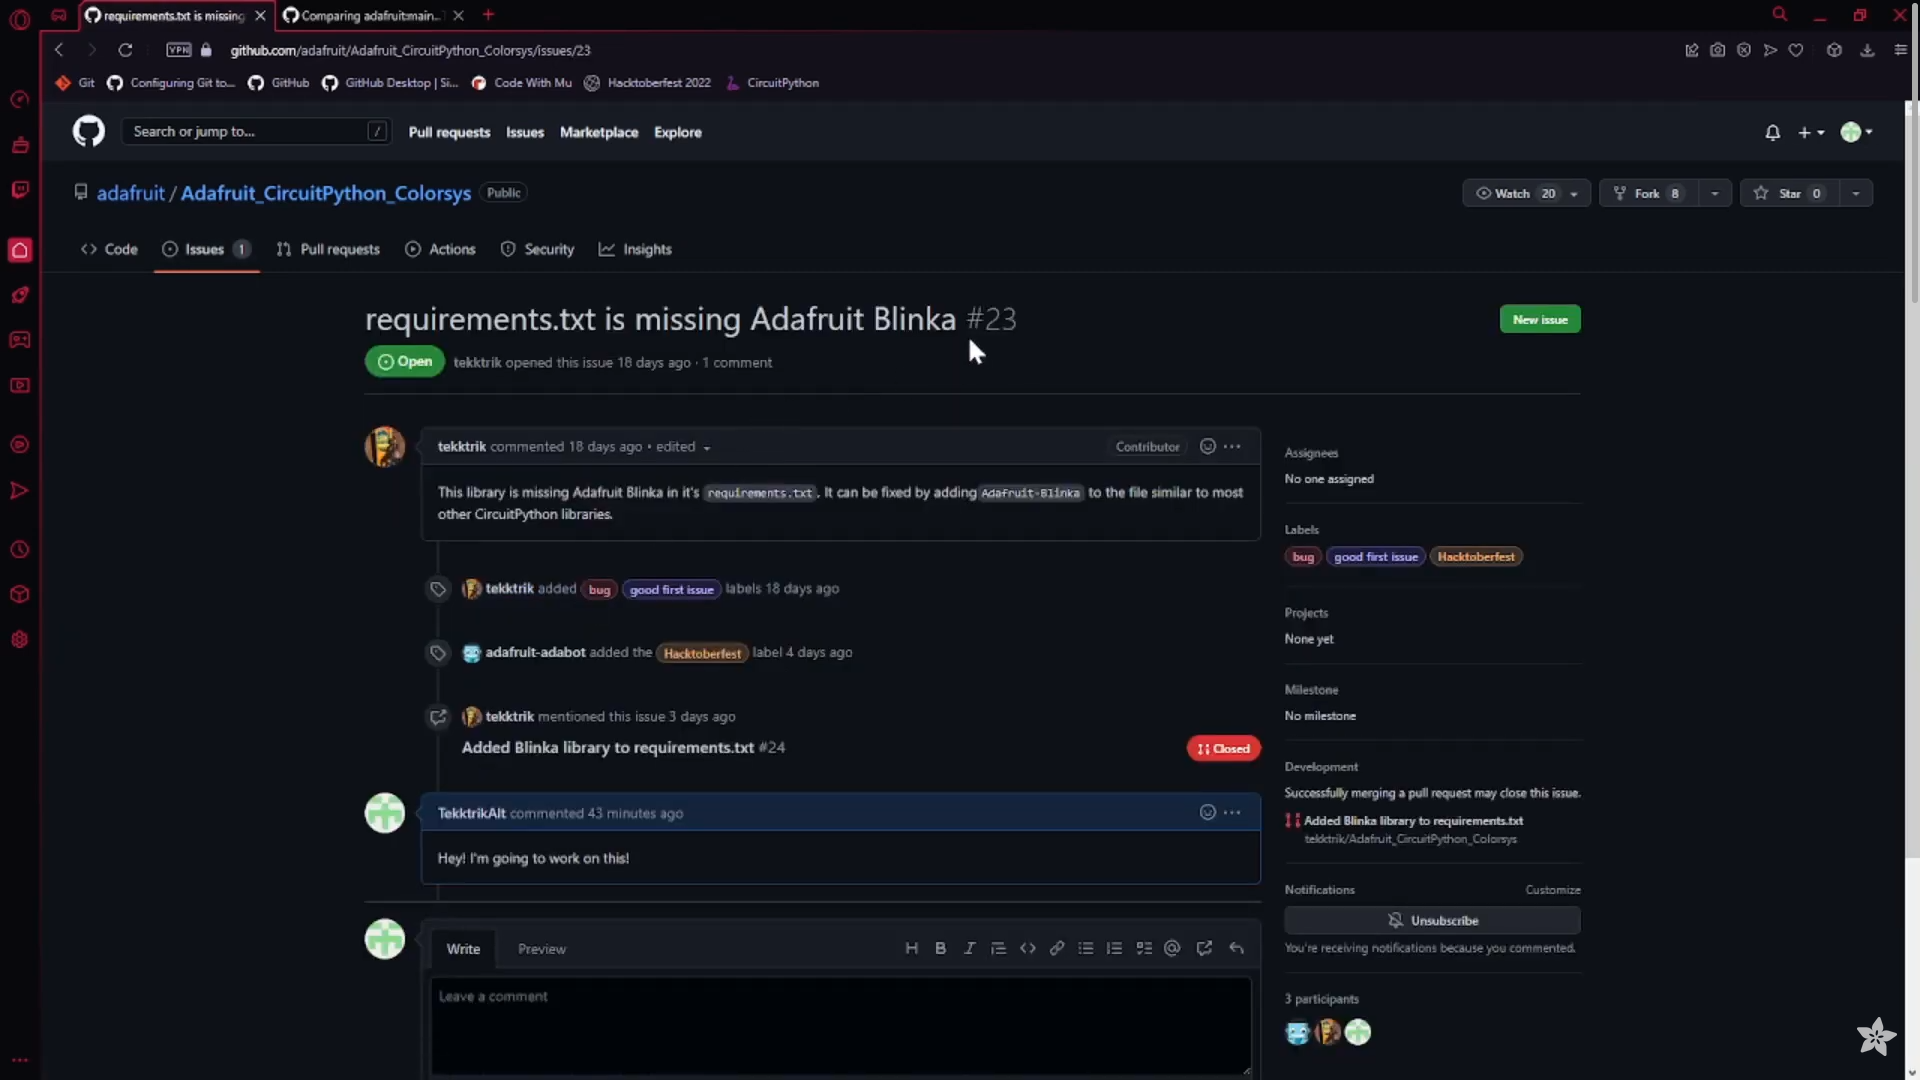Switch to the Preview tab
1920x1080 pixels.
tap(542, 949)
